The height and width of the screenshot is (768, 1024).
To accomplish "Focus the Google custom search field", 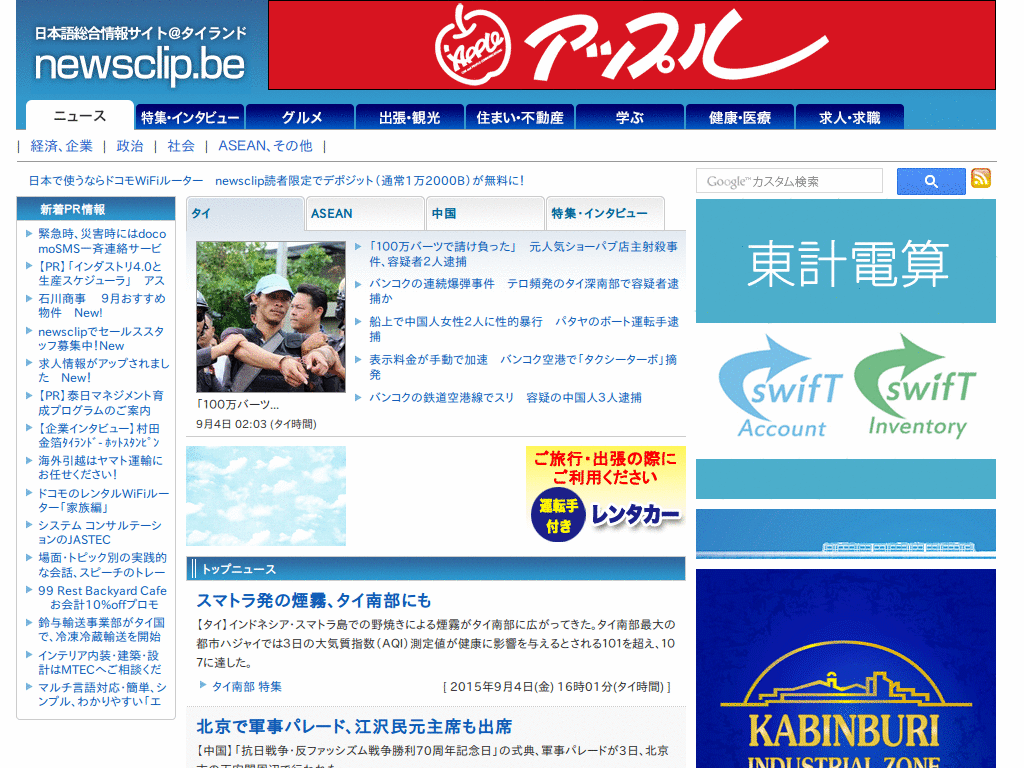I will pyautogui.click(x=790, y=181).
